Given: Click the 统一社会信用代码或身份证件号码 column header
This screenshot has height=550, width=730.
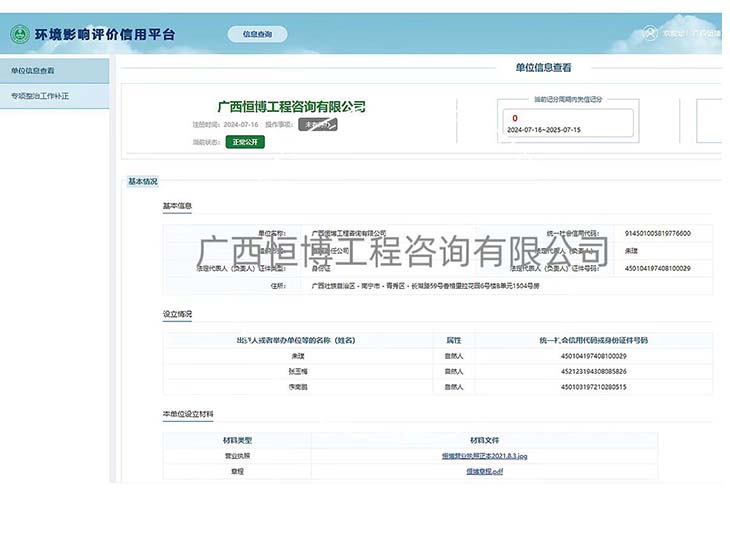Looking at the screenshot, I should point(594,340).
